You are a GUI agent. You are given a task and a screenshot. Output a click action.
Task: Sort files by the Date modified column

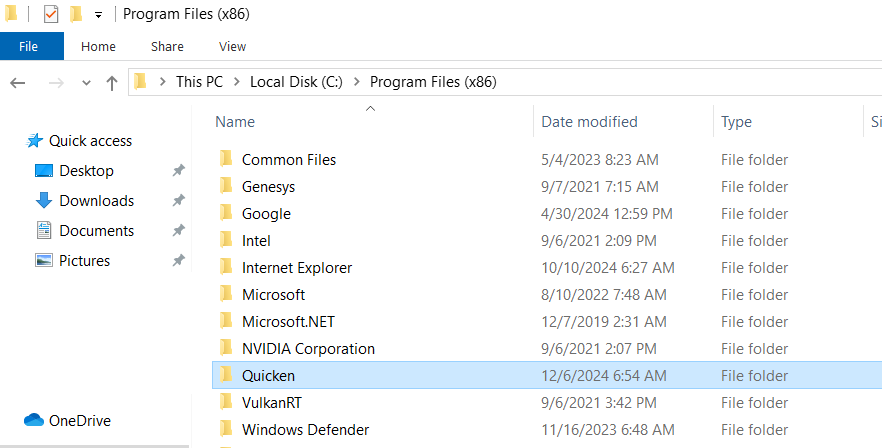click(x=589, y=122)
